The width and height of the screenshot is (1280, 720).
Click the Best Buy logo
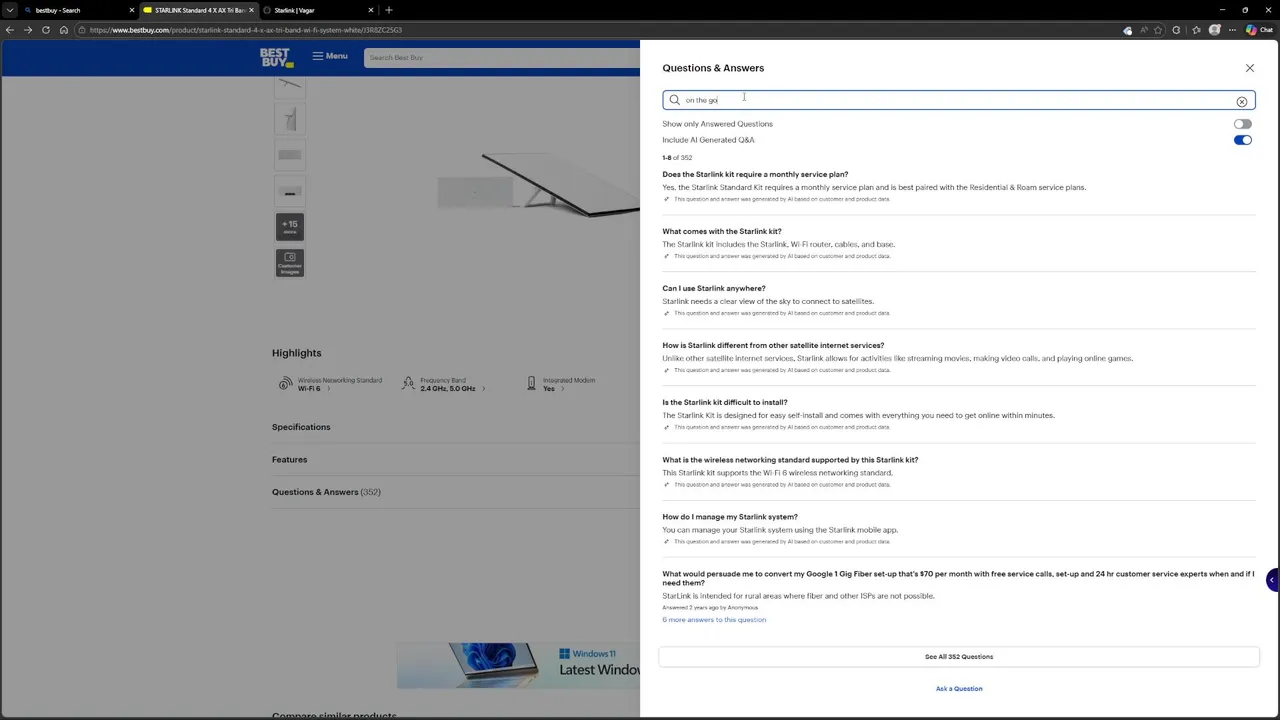click(x=276, y=57)
